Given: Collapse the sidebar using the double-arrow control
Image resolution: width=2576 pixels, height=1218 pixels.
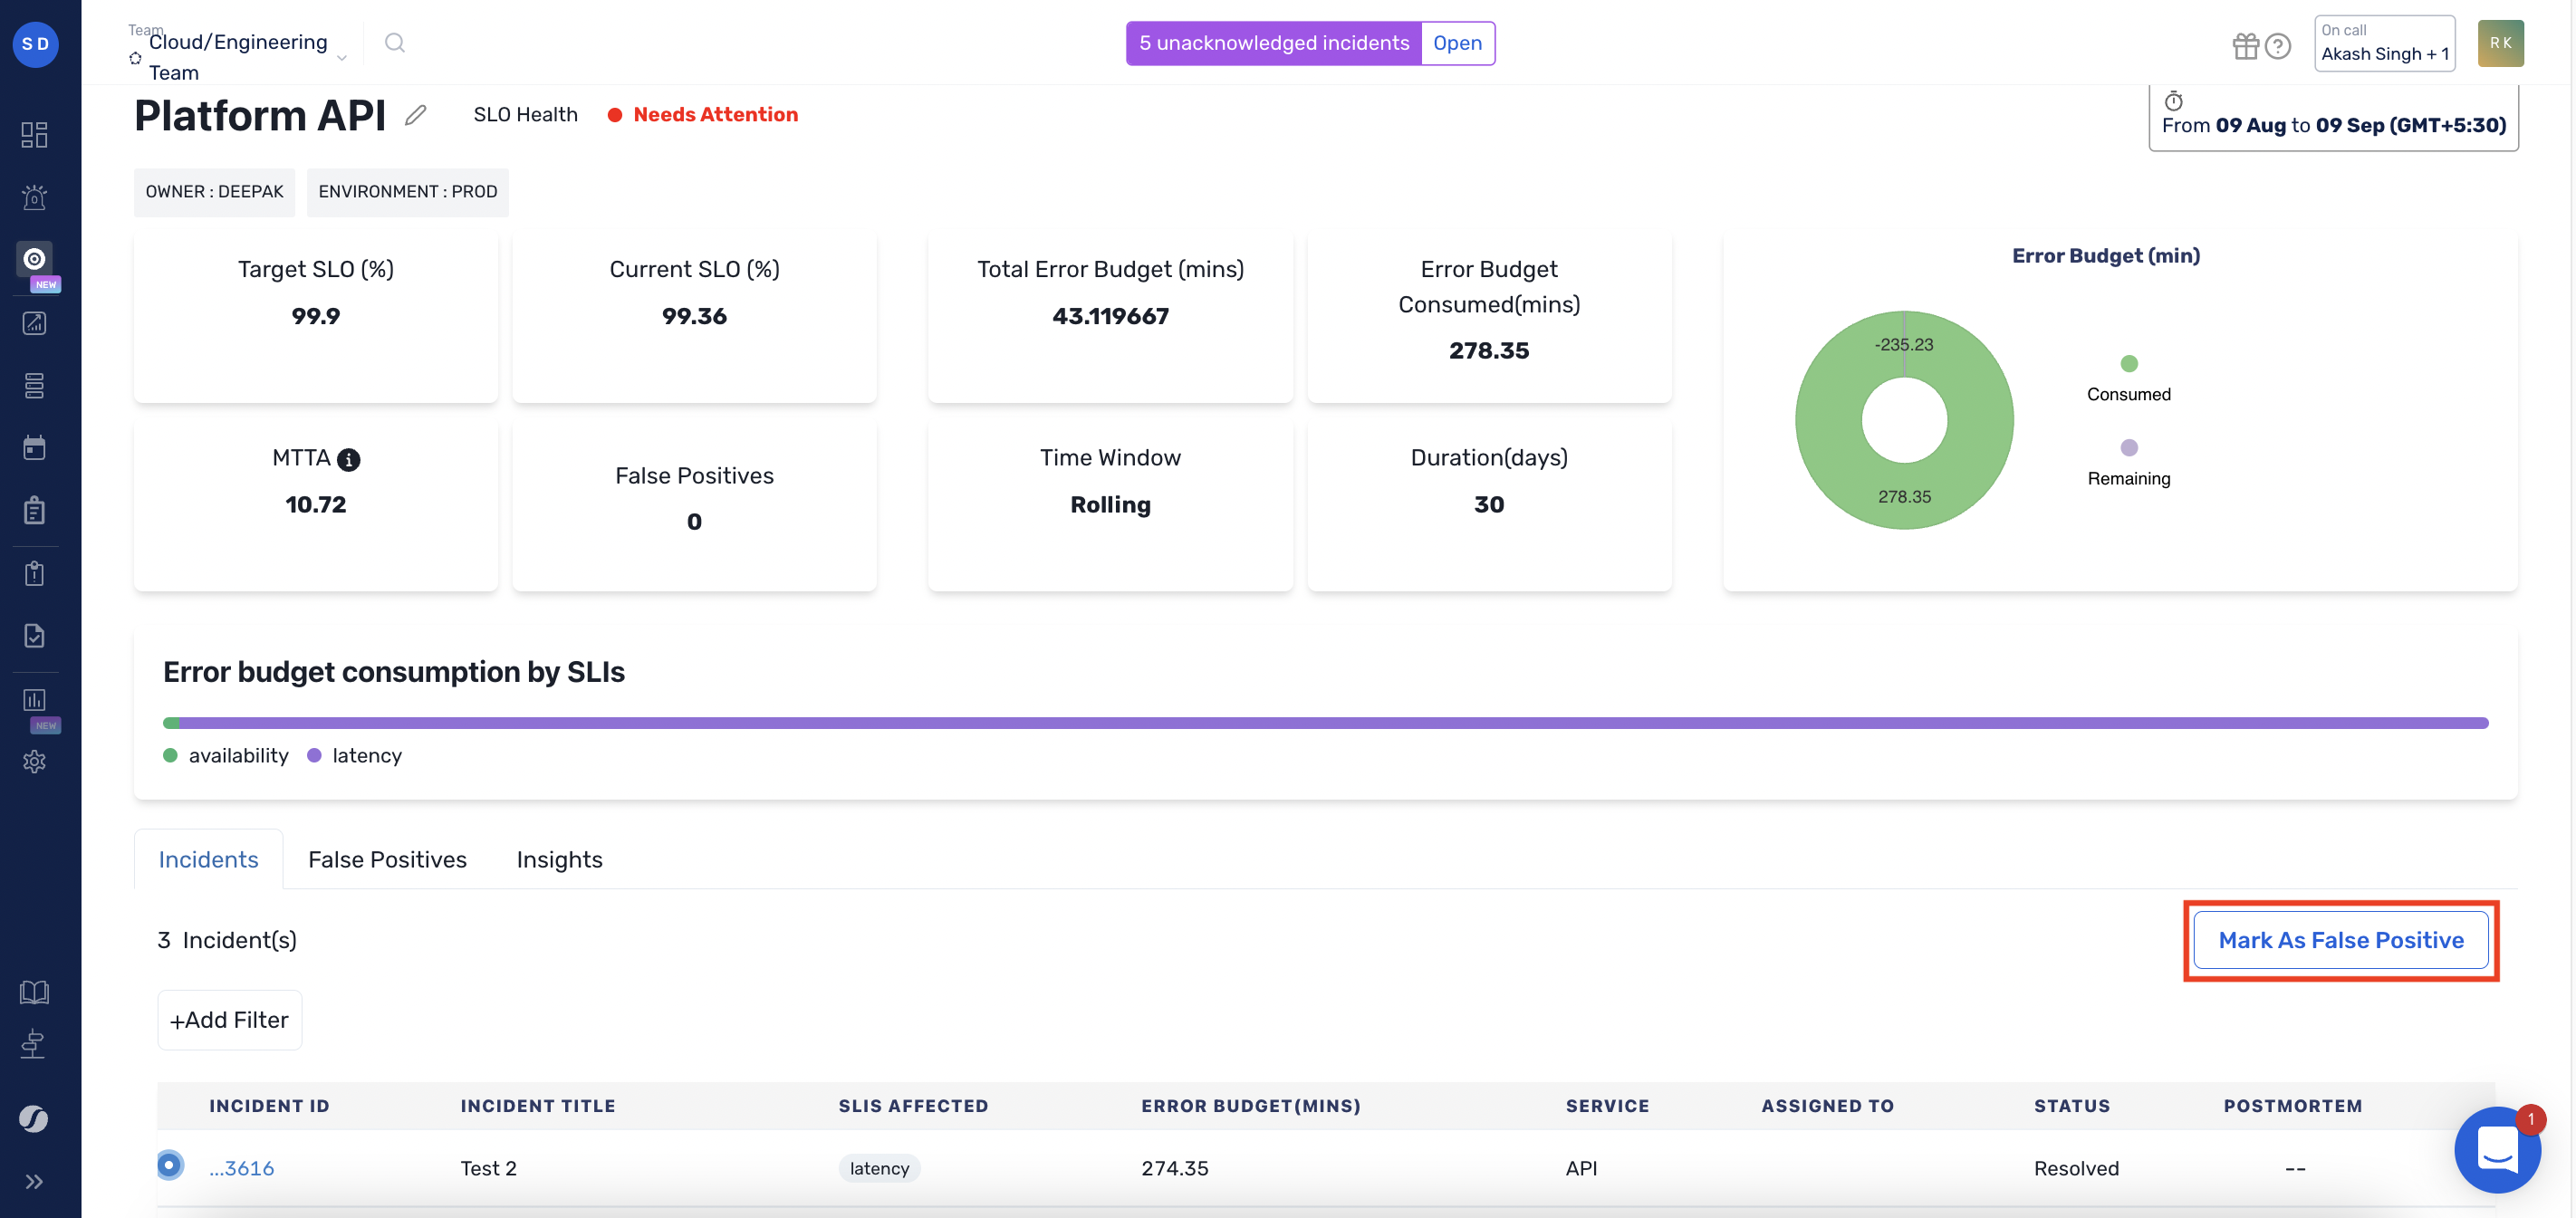Looking at the screenshot, I should pos(35,1181).
